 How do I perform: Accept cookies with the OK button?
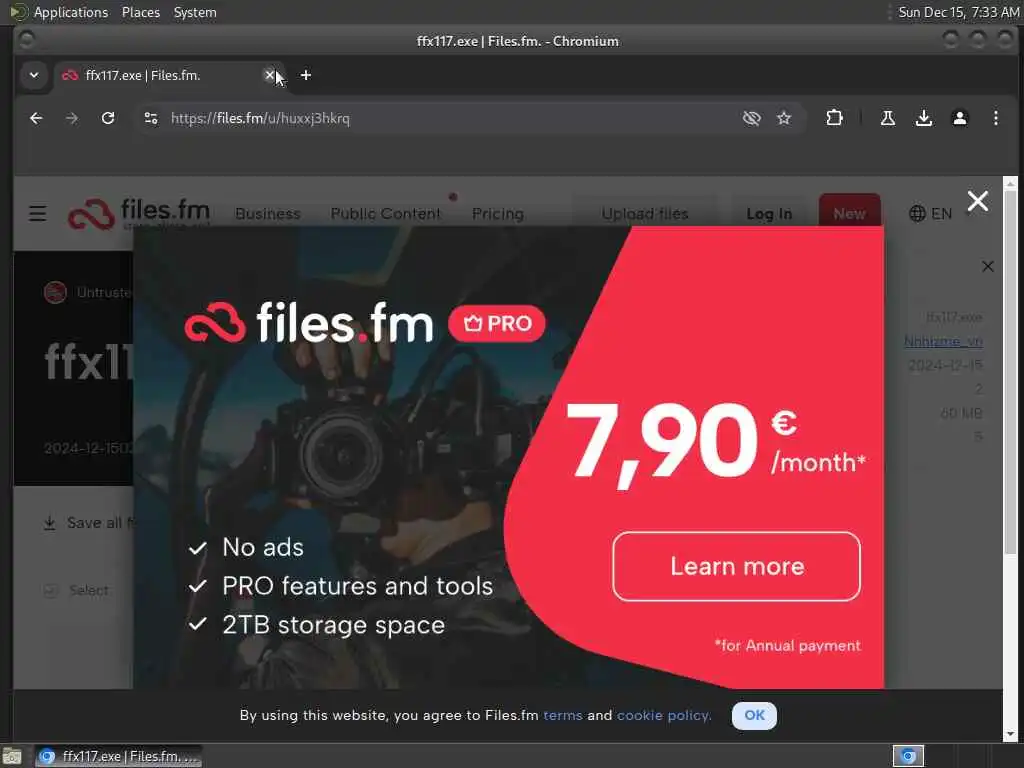[x=754, y=715]
